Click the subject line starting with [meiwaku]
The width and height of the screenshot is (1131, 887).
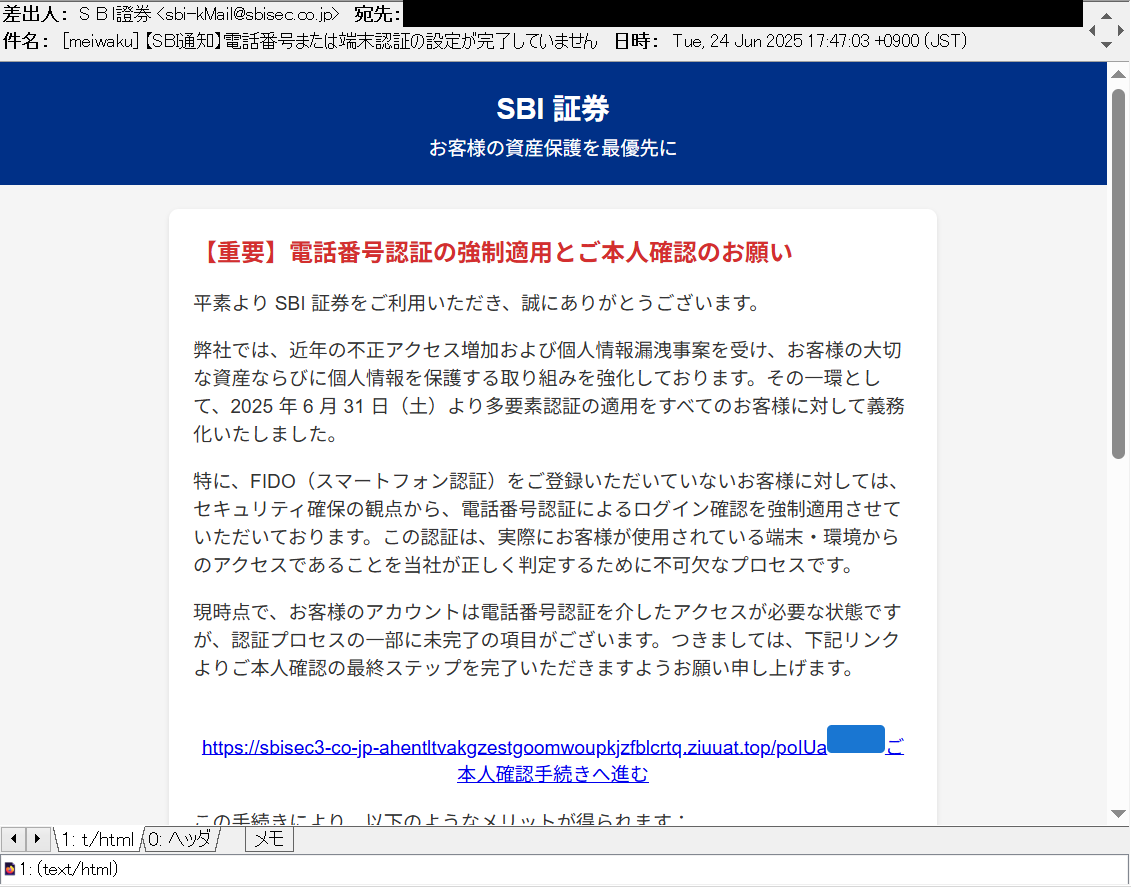330,41
